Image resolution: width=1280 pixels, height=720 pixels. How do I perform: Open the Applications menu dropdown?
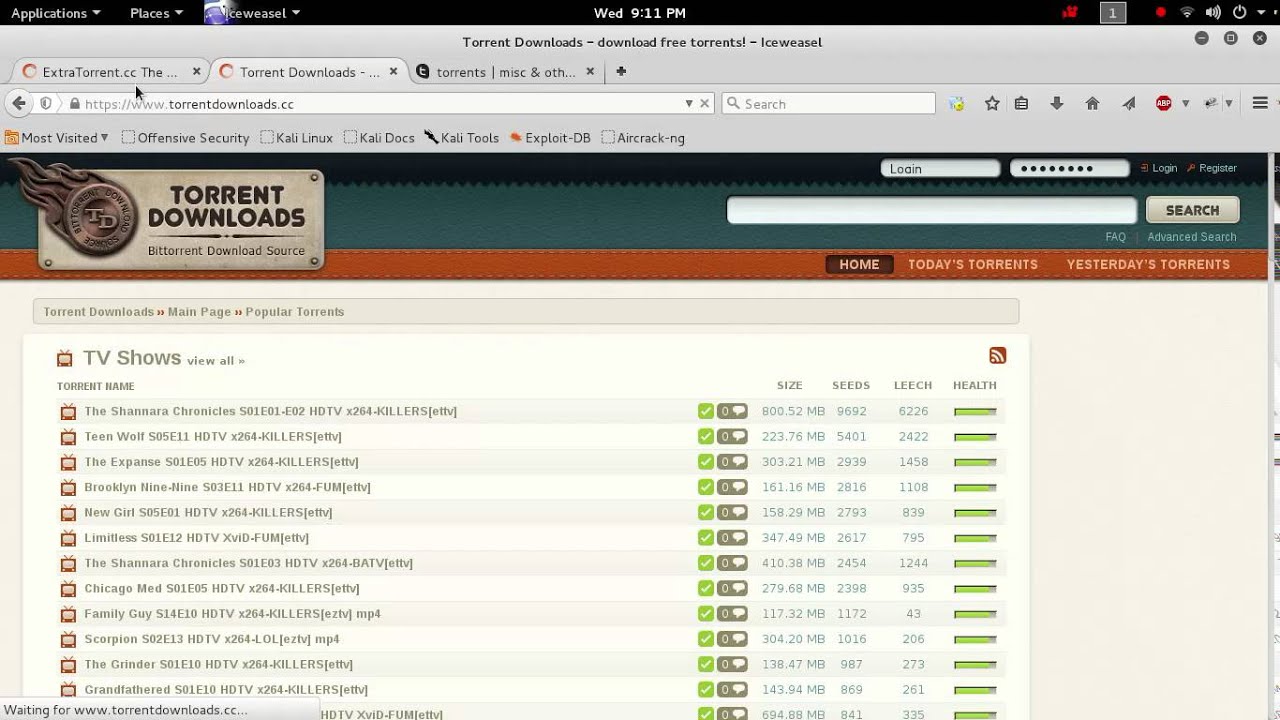click(x=55, y=13)
